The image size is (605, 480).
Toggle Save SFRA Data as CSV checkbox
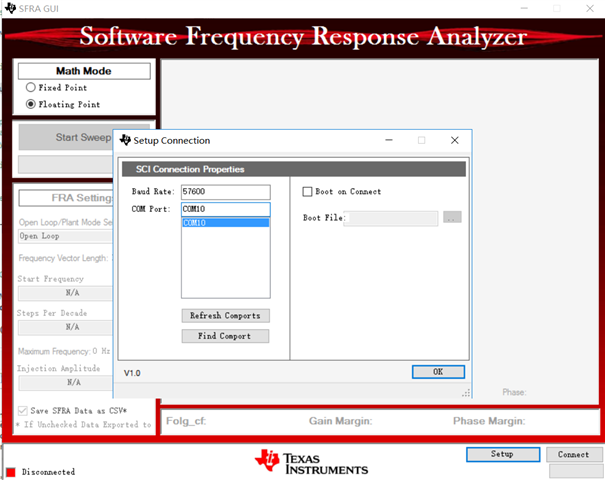tap(23, 411)
